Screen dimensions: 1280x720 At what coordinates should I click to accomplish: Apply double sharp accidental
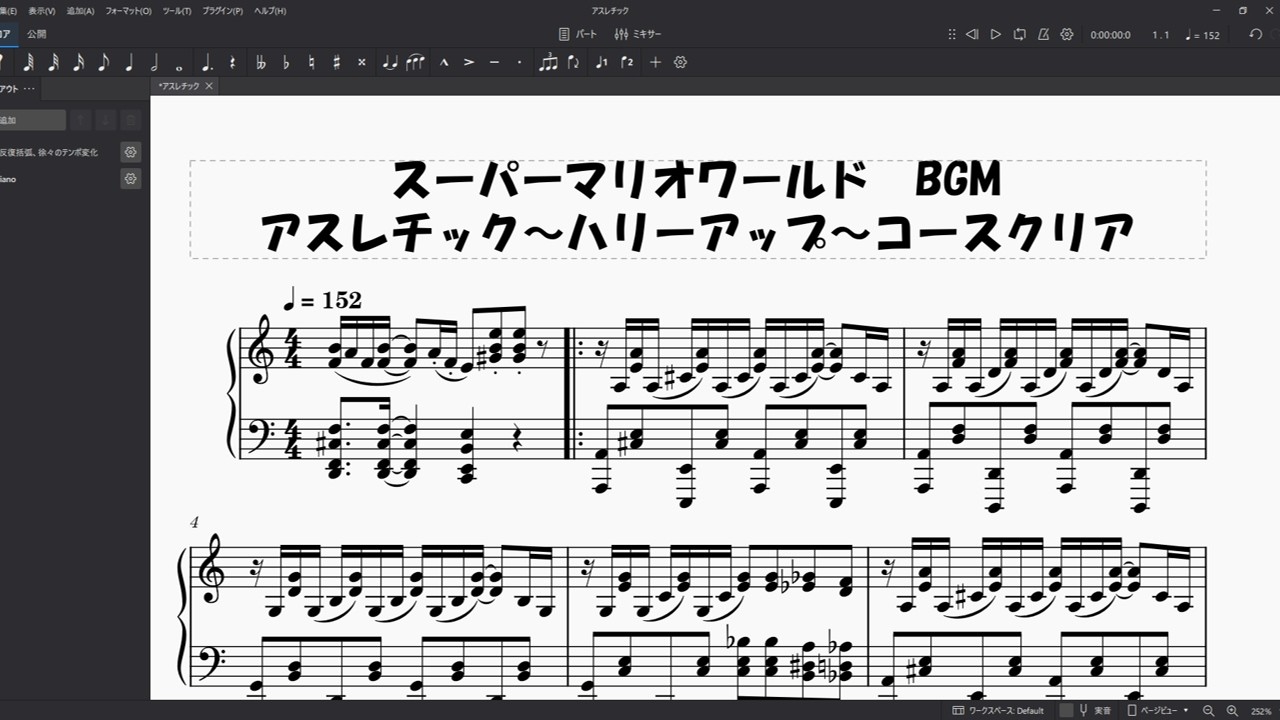click(362, 62)
